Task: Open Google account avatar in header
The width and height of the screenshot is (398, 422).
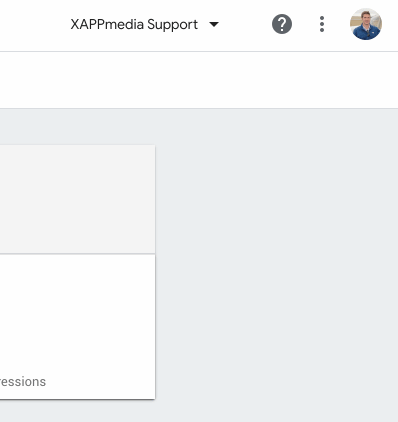Action: pos(366,24)
